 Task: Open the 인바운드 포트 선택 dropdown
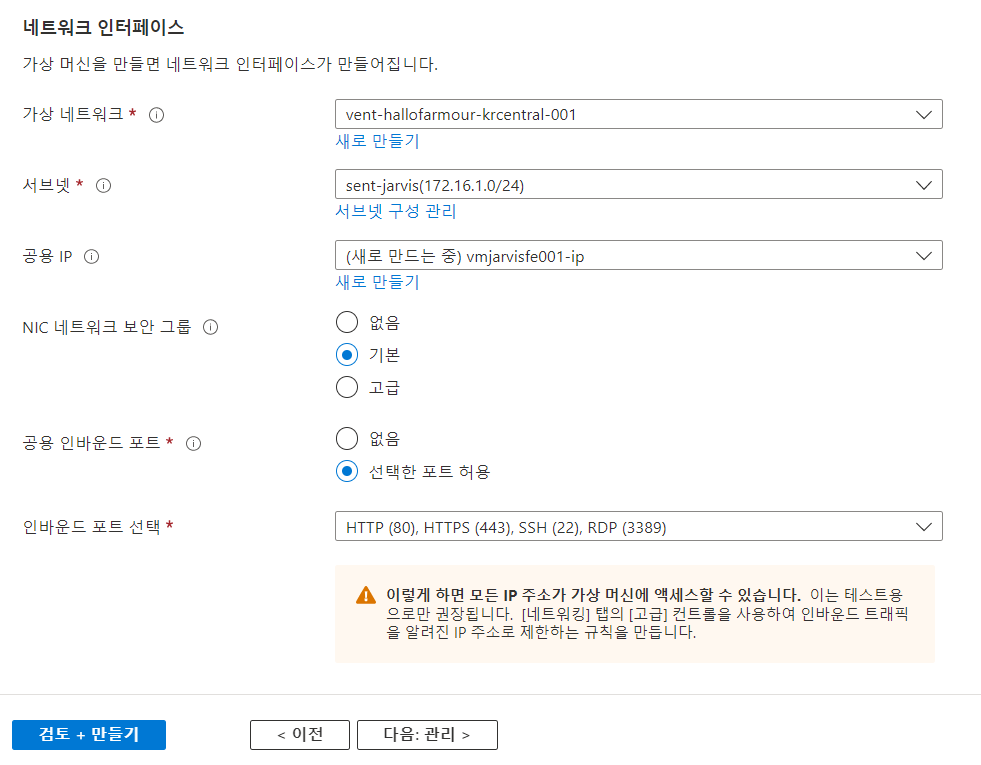639,527
